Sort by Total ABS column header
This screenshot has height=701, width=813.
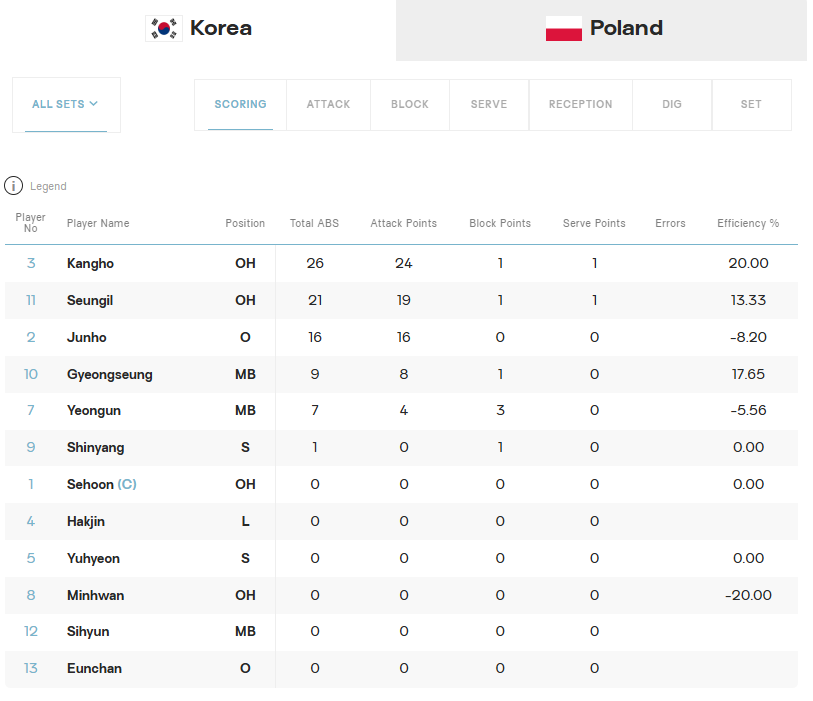click(314, 223)
